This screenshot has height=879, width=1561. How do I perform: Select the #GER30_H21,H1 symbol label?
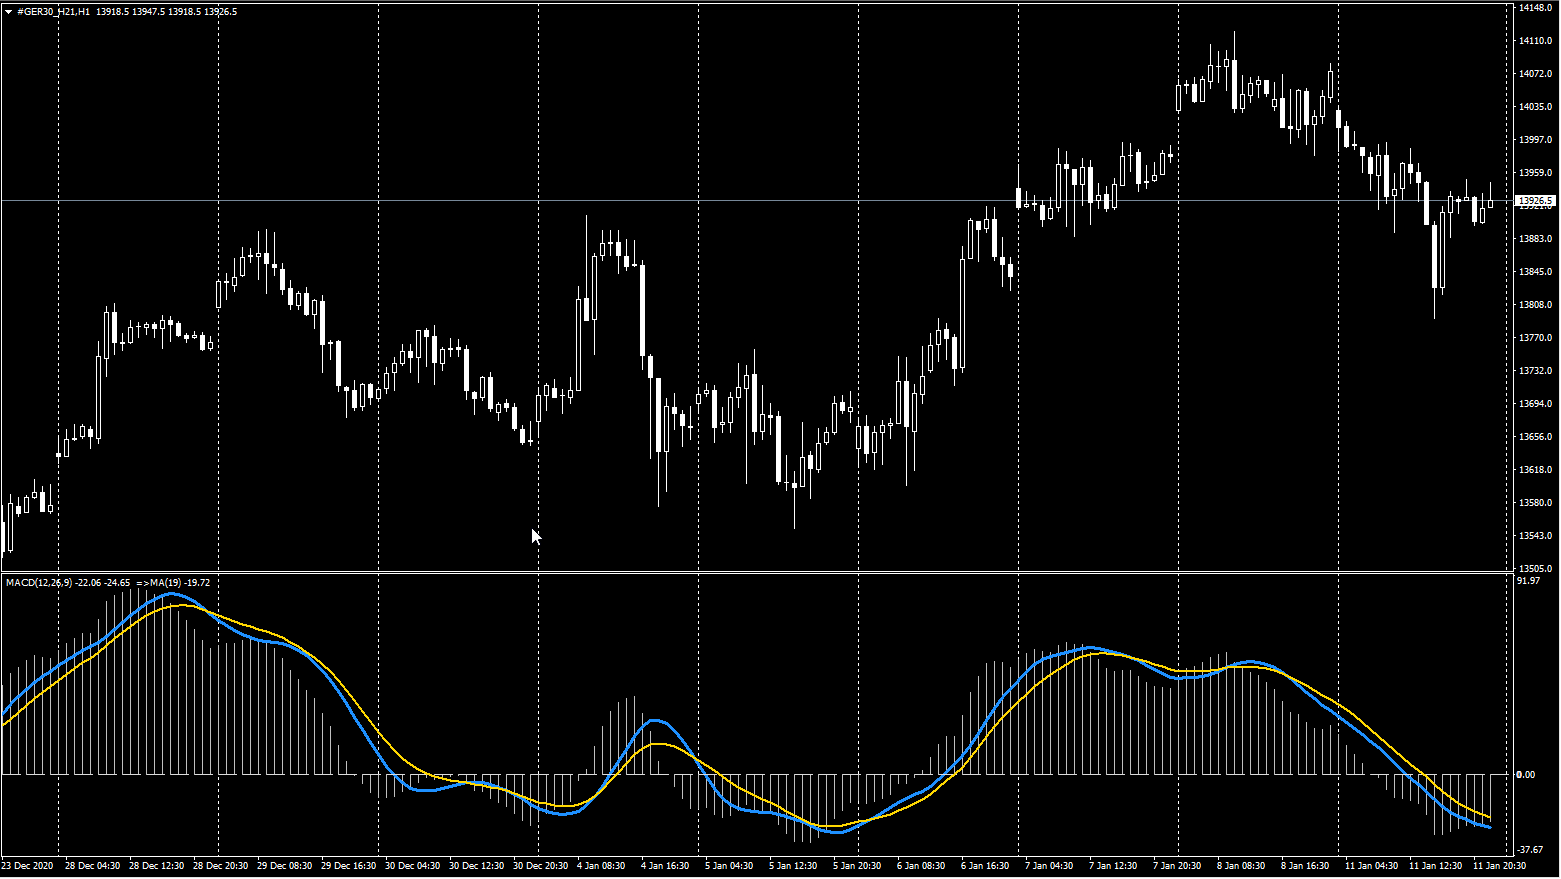coord(54,12)
